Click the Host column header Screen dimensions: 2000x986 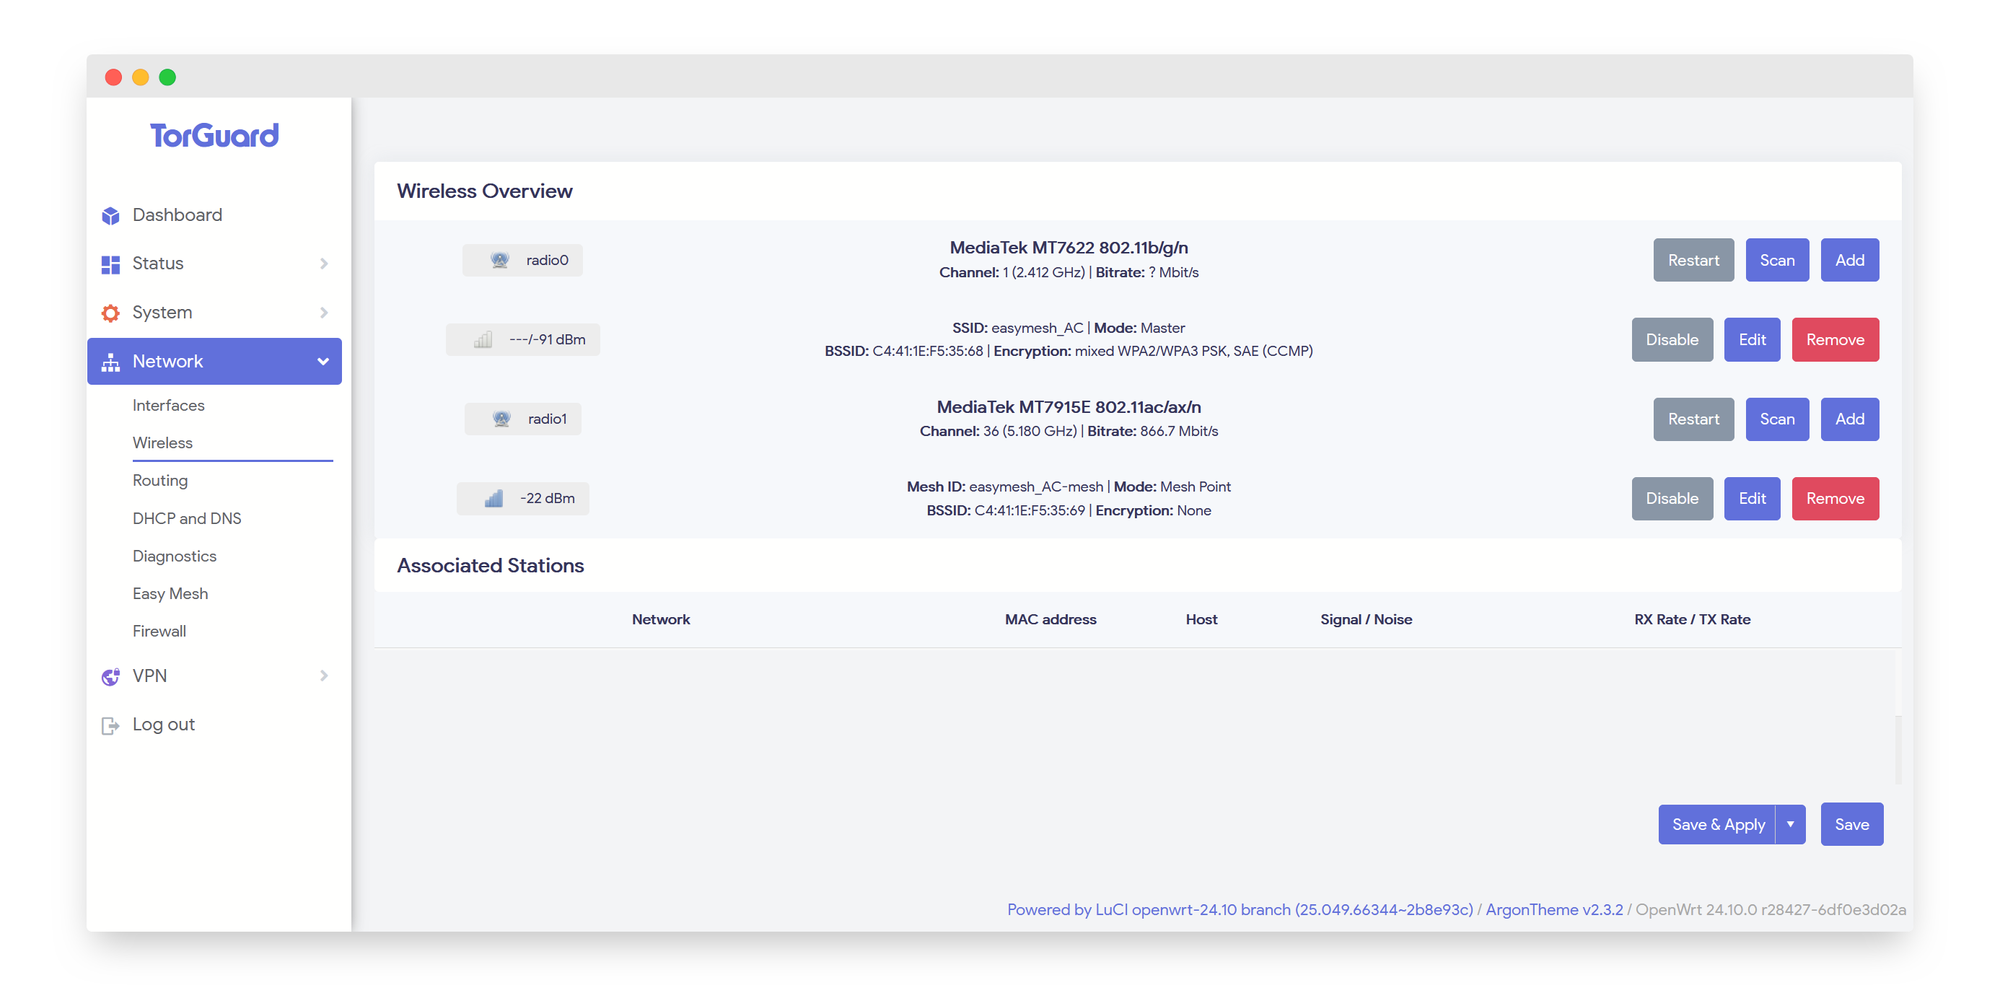pos(1201,620)
